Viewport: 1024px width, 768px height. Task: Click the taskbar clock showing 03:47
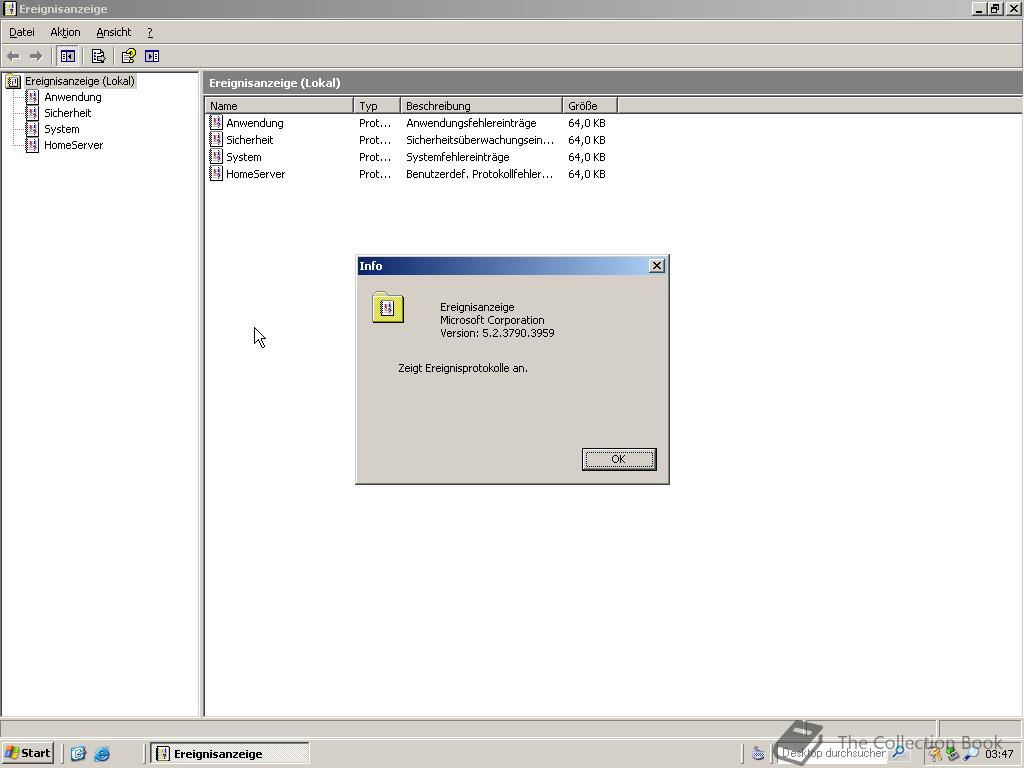point(999,754)
